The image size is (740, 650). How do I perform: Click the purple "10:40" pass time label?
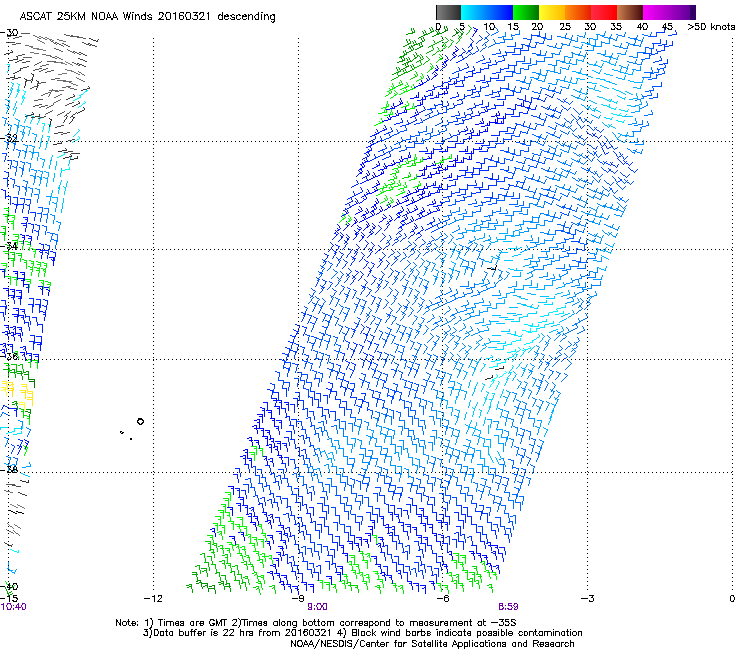[x=14, y=607]
